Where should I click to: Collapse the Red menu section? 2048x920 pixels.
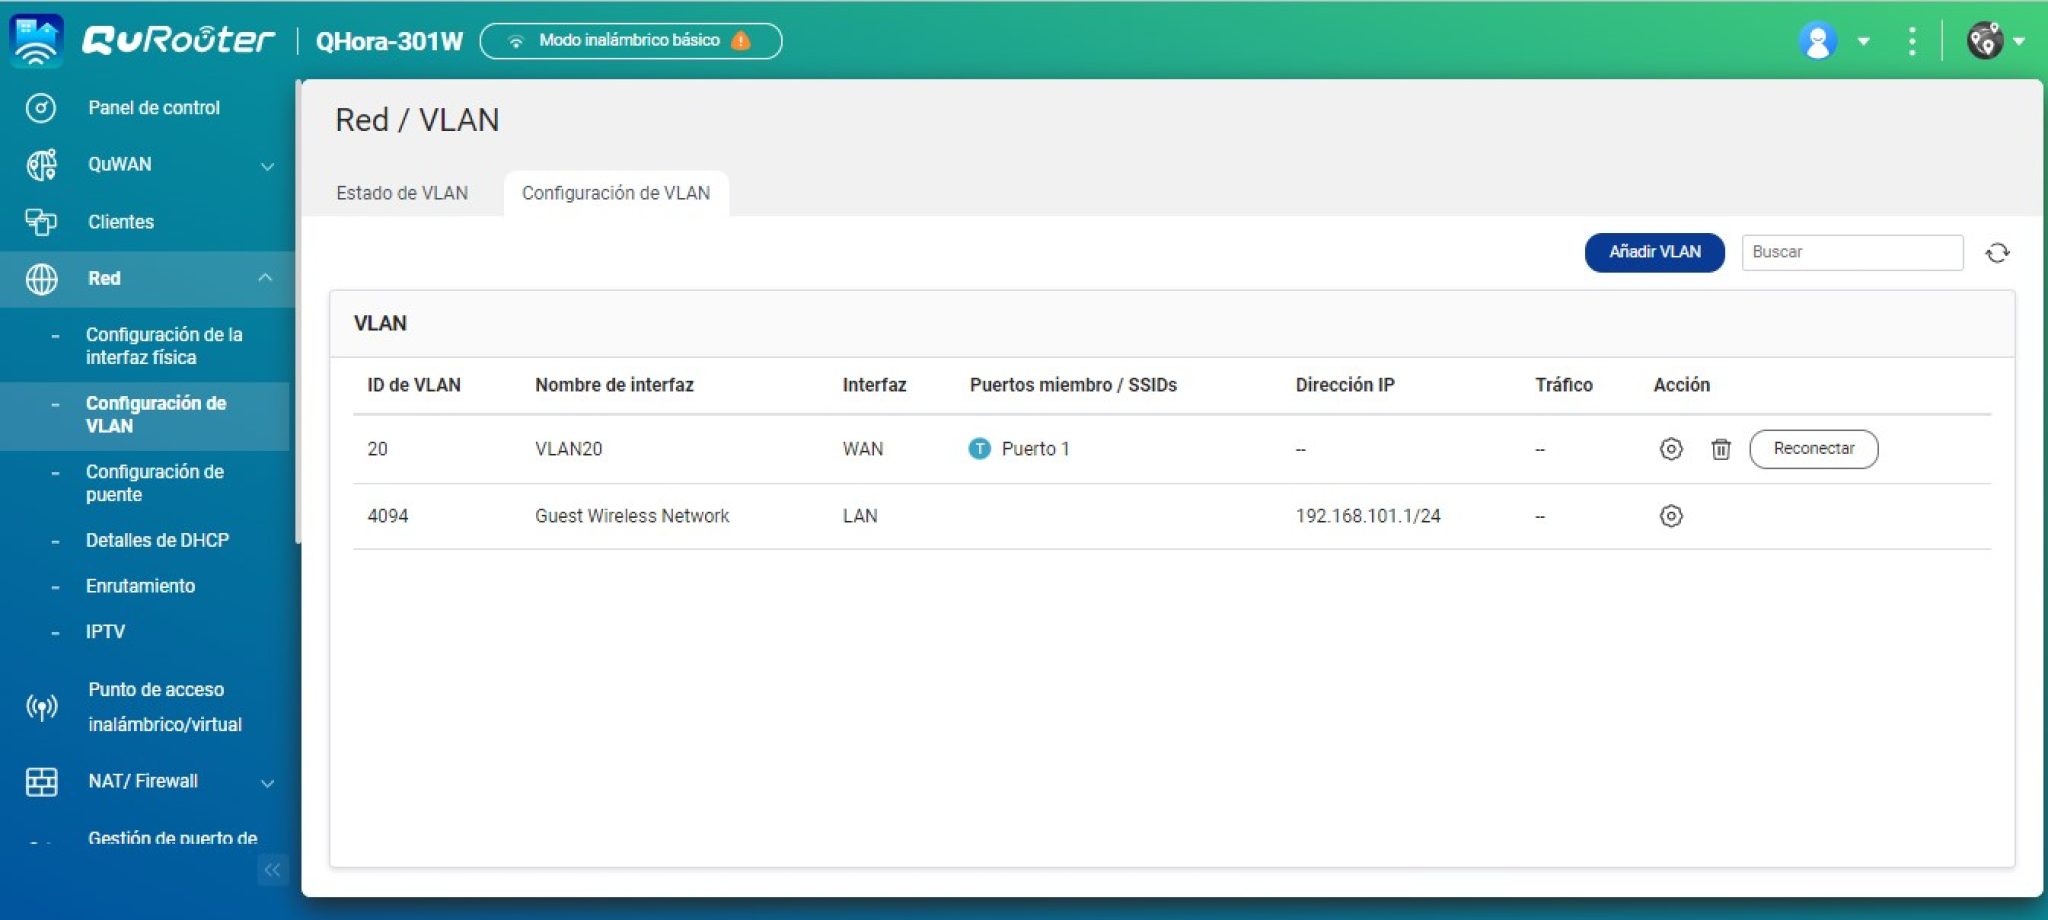point(265,278)
